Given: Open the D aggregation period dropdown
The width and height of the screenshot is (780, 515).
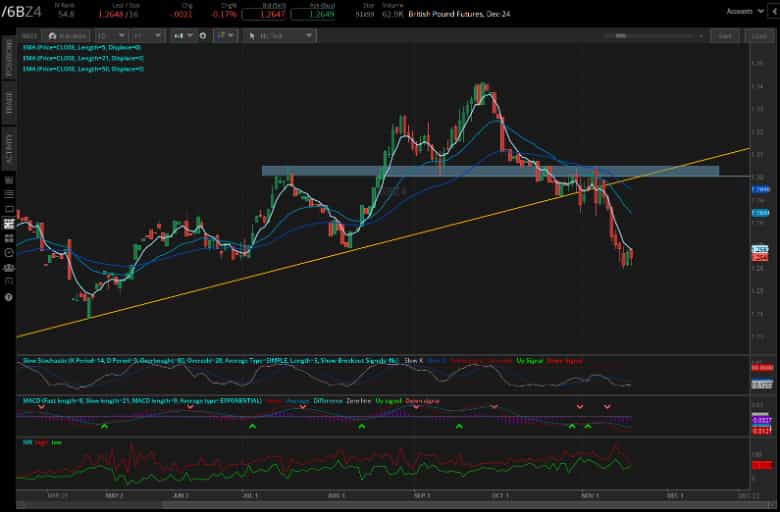Looking at the screenshot, I should 111,36.
